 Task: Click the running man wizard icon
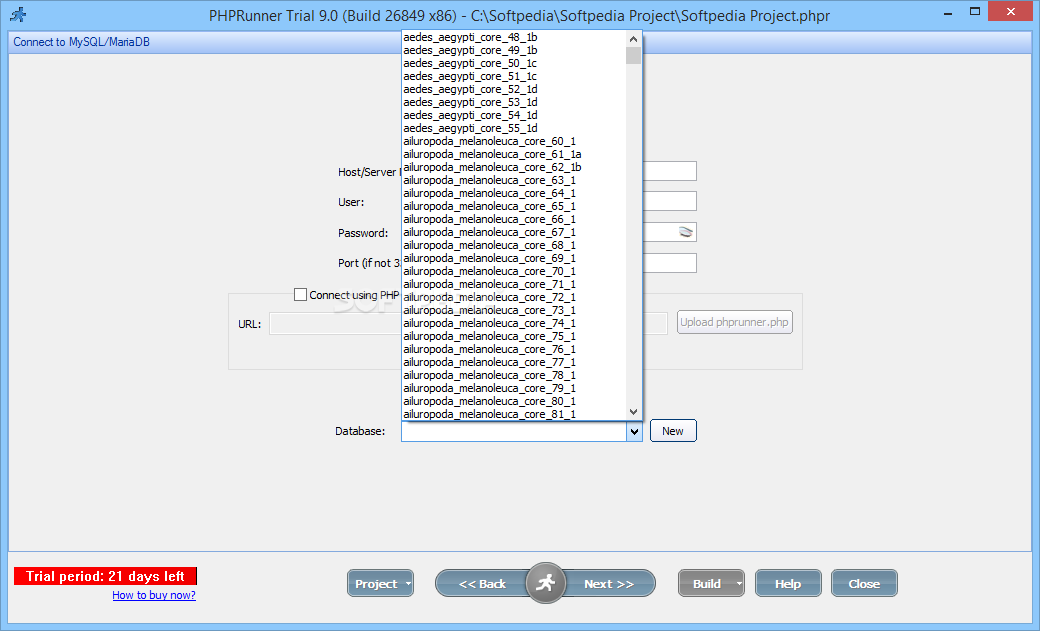point(545,583)
